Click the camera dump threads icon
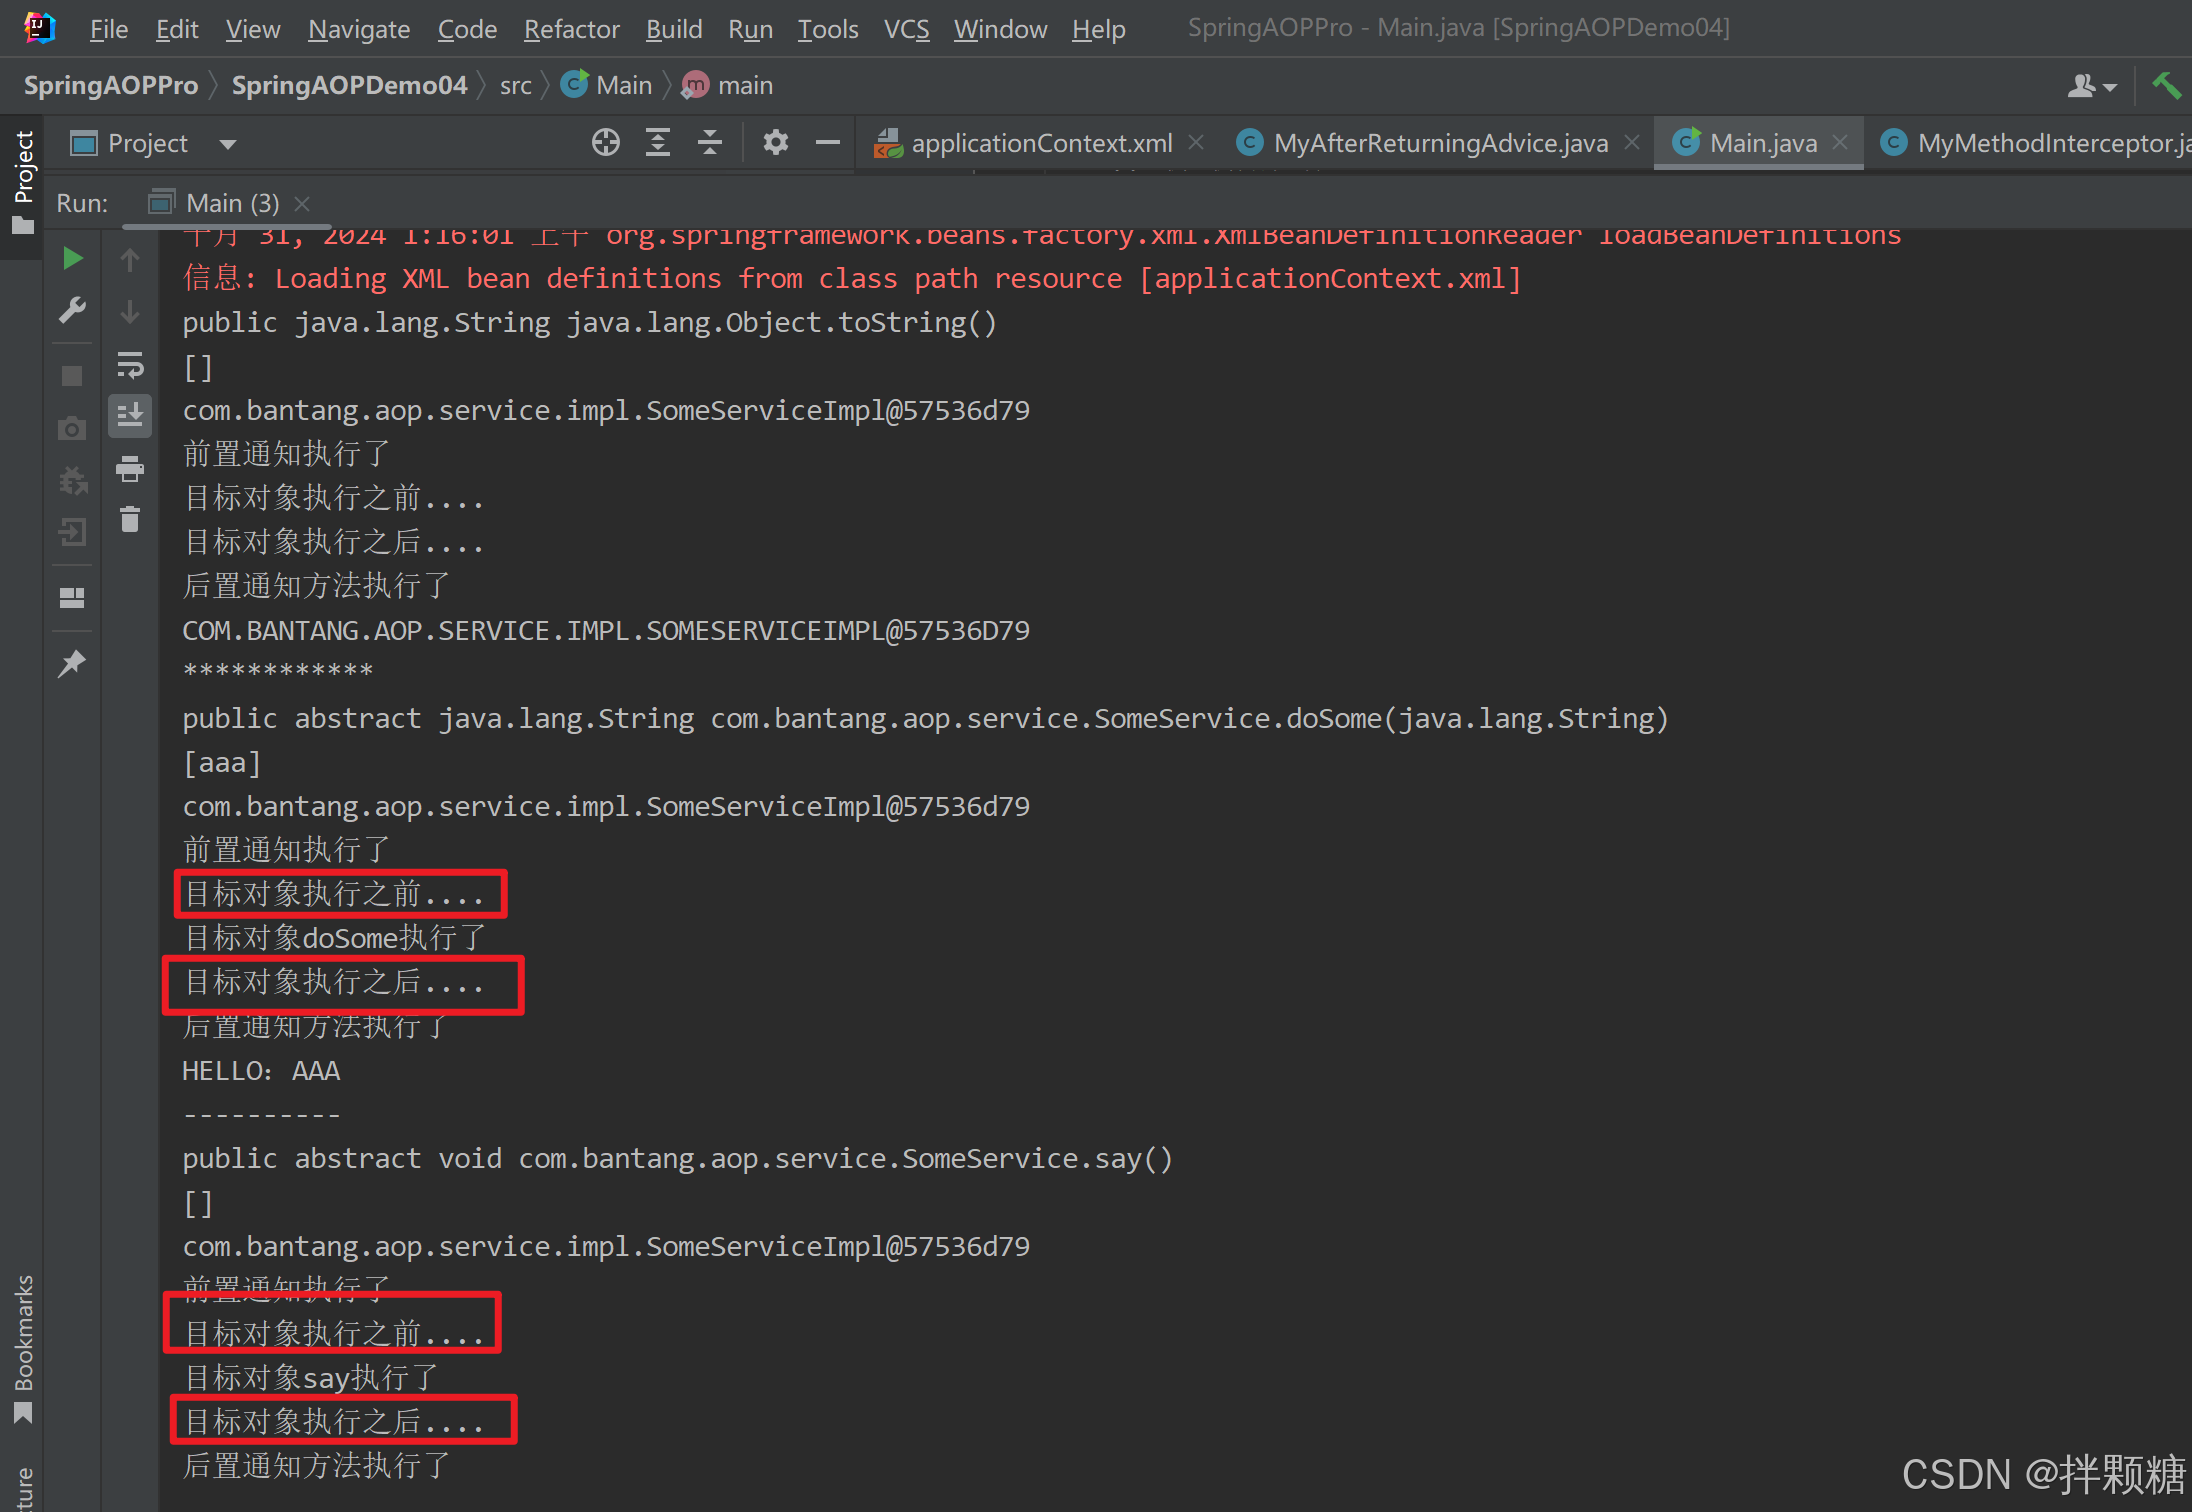 [72, 429]
